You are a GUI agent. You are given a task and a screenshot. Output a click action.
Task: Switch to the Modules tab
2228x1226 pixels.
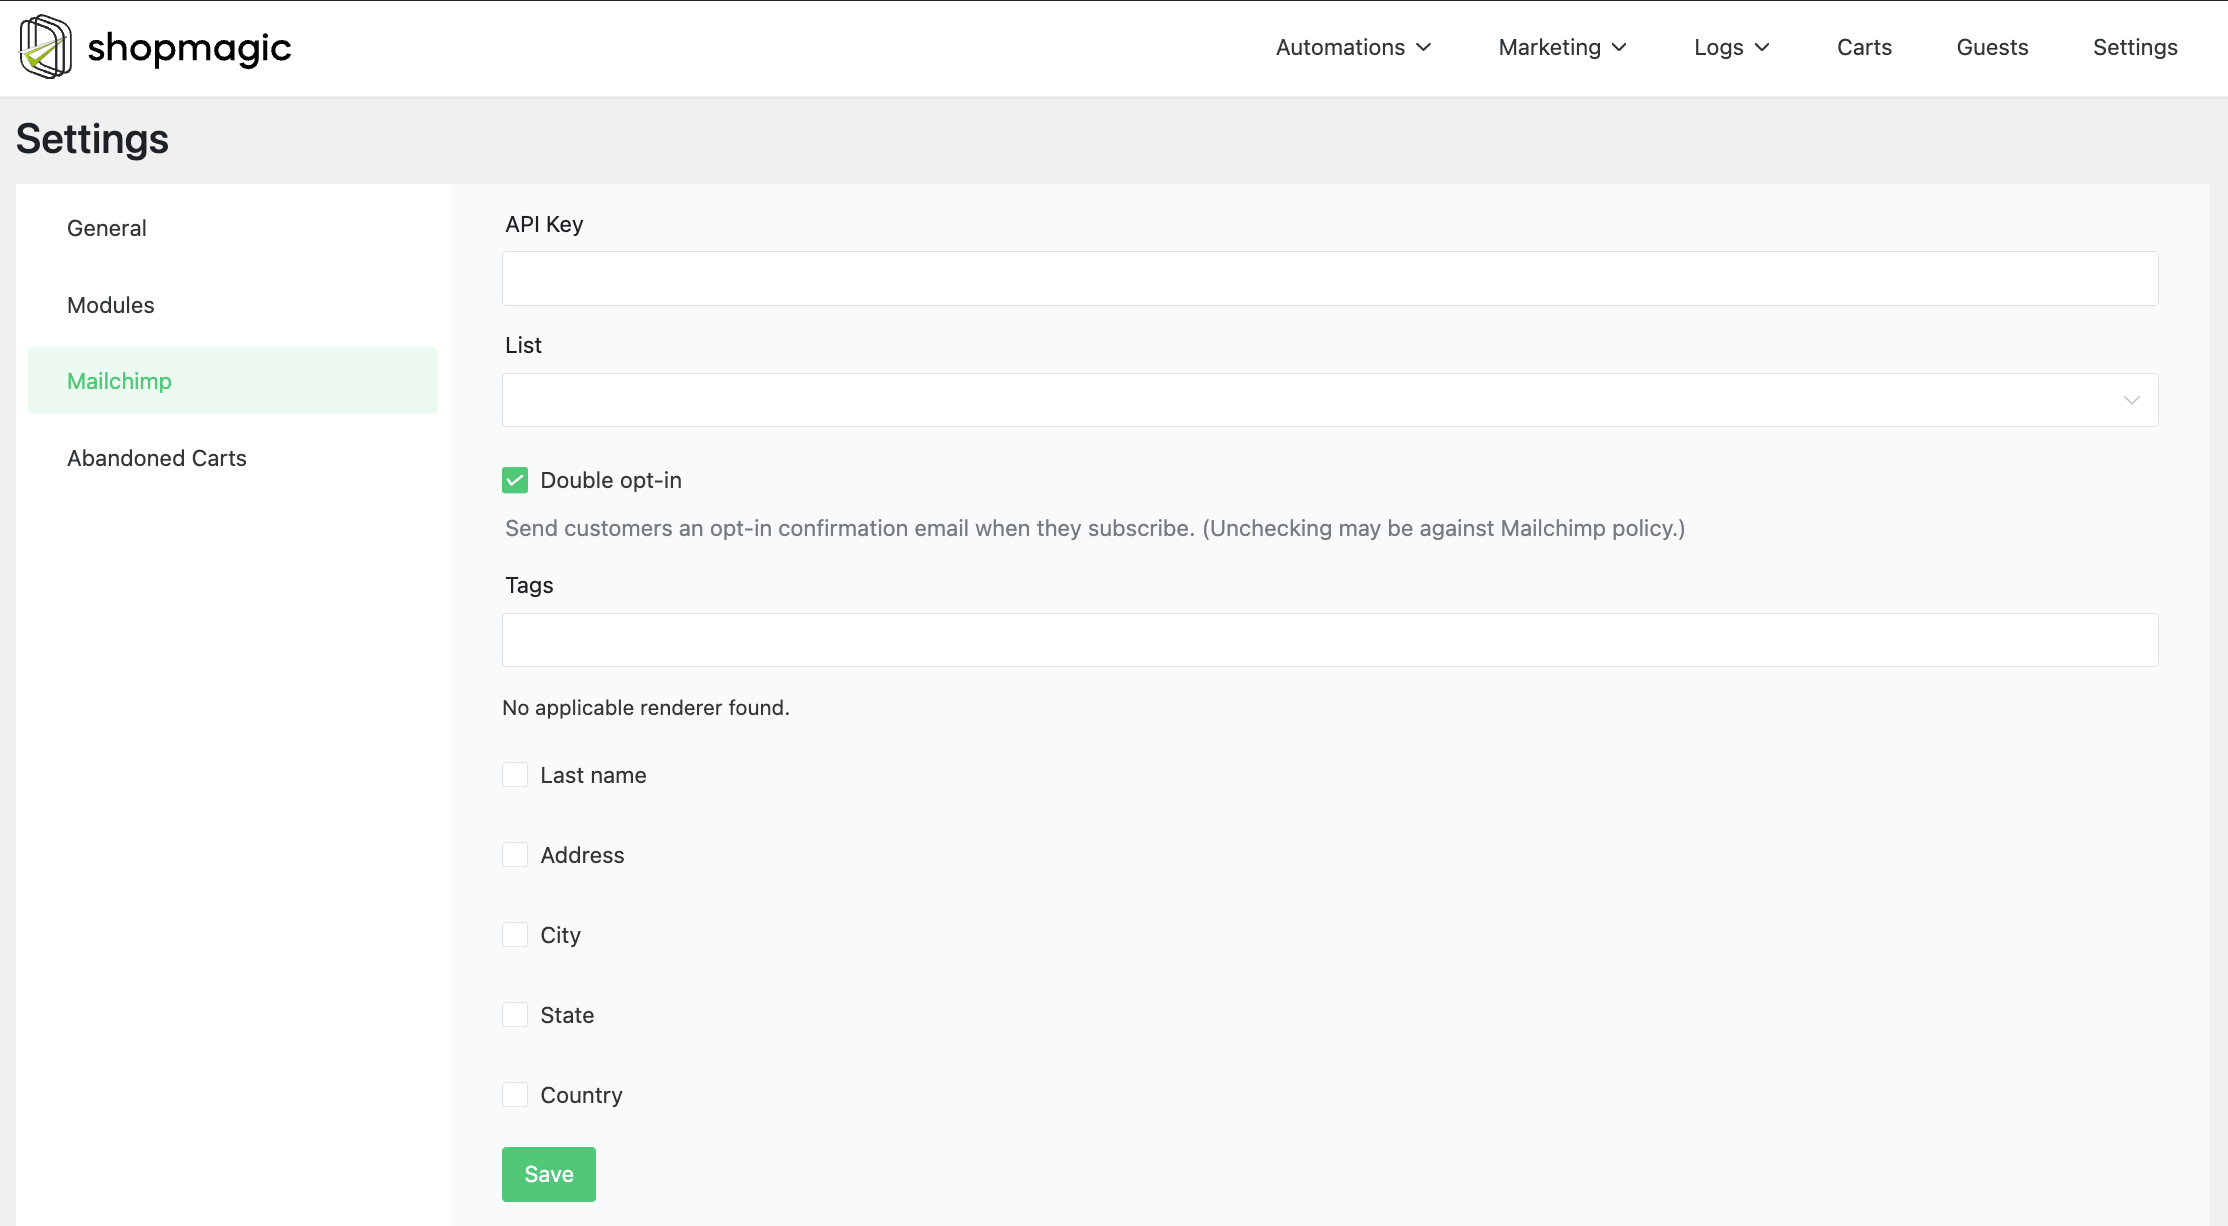pos(233,305)
